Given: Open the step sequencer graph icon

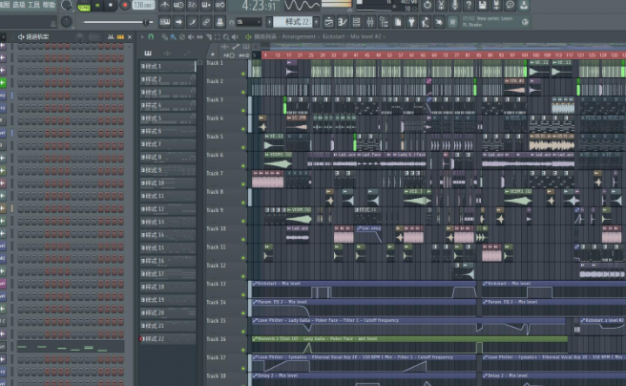Looking at the screenshot, I should [343, 22].
